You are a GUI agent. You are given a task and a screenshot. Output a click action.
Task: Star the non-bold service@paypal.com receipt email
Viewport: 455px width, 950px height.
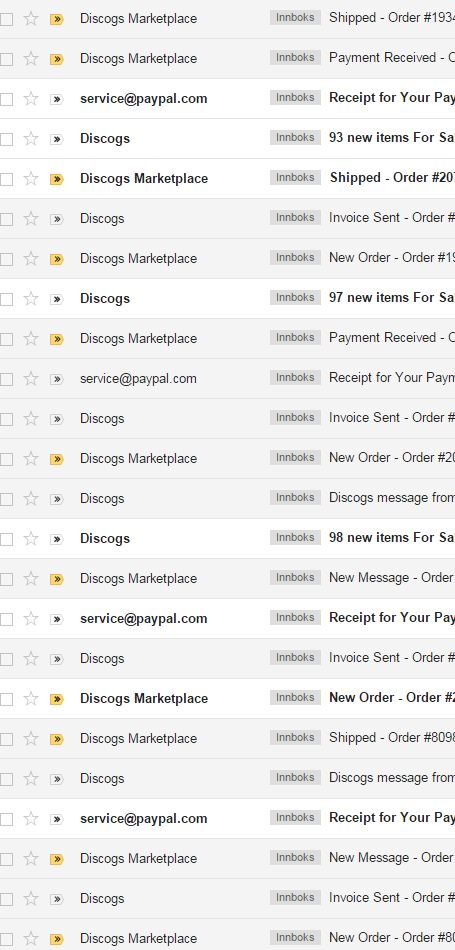31,379
